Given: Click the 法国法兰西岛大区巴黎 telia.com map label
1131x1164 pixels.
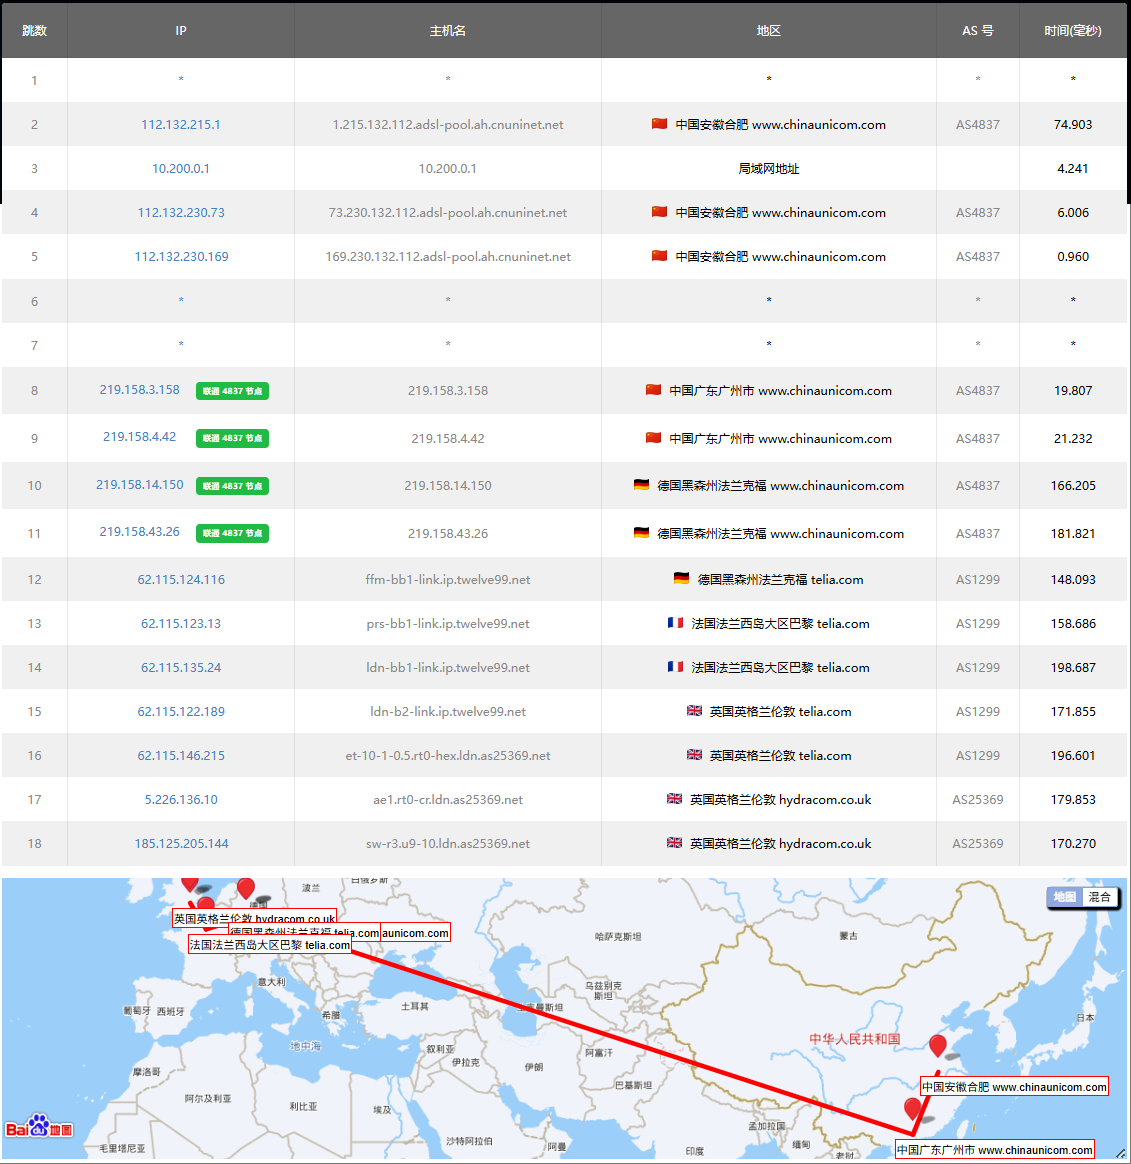Looking at the screenshot, I should tap(270, 945).
